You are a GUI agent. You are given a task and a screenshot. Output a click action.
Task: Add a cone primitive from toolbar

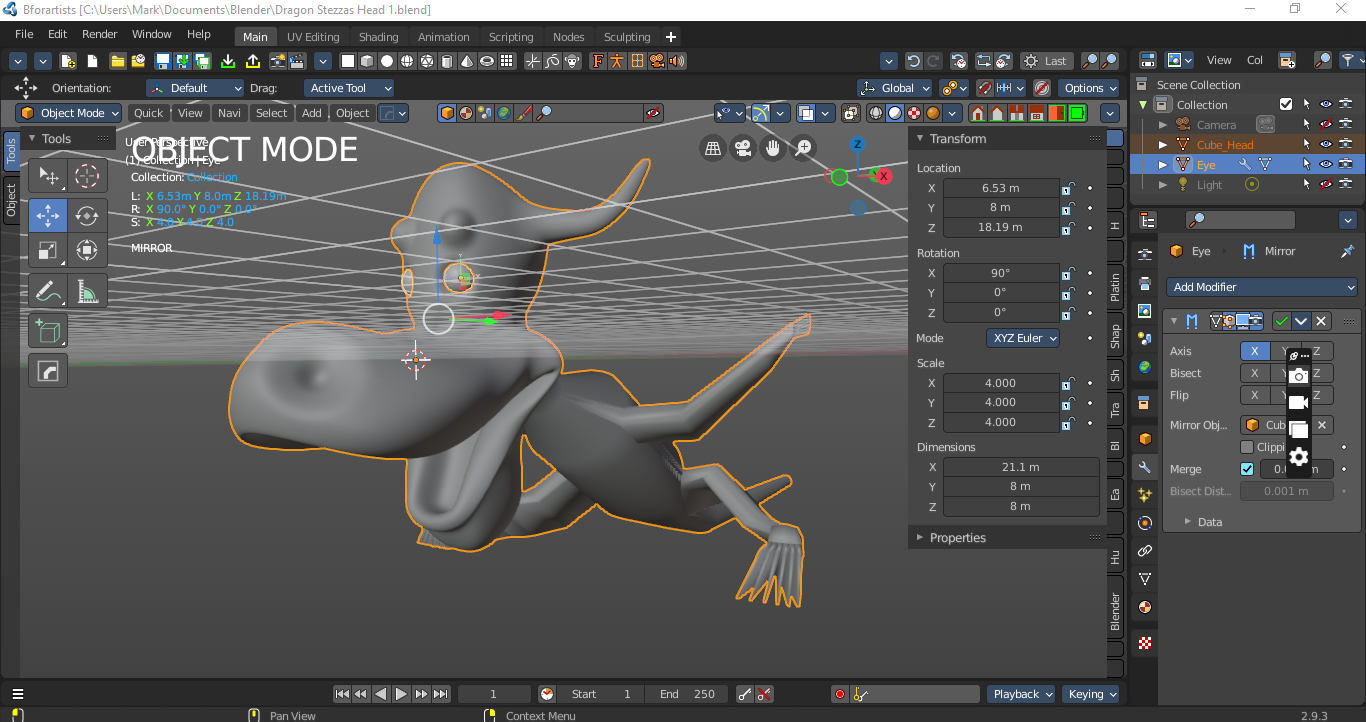[x=467, y=61]
